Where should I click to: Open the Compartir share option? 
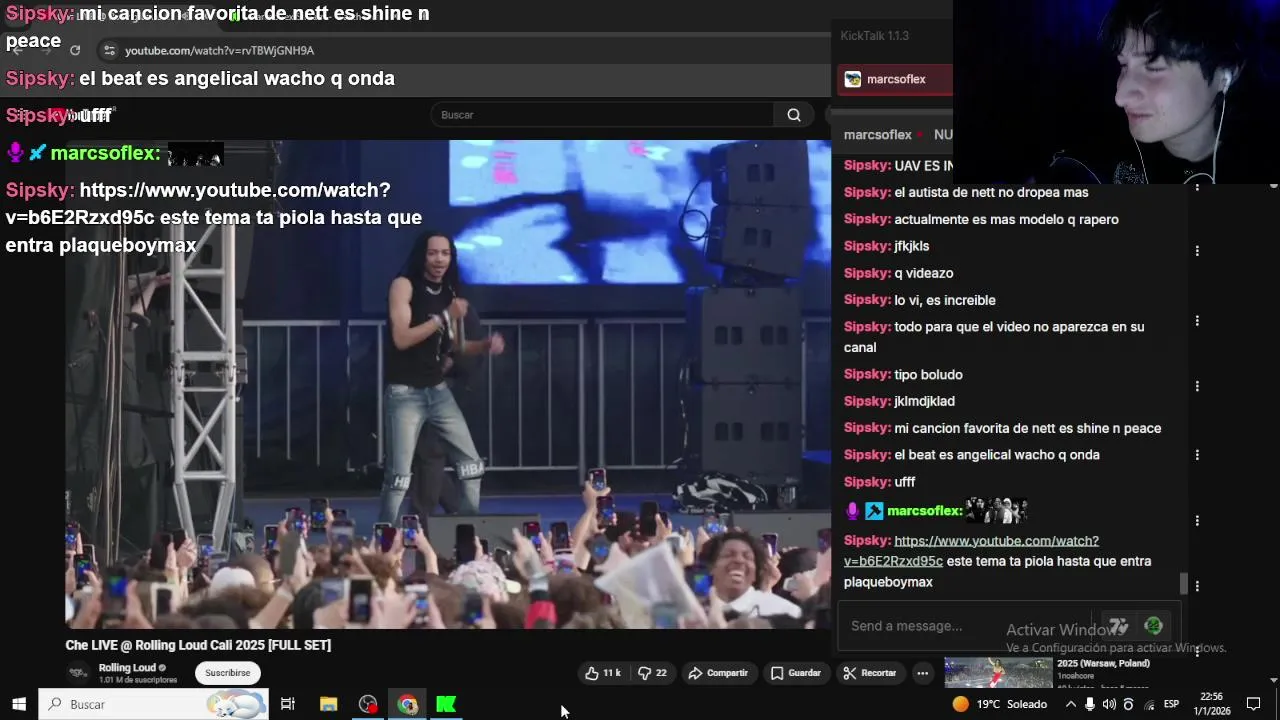click(x=718, y=673)
